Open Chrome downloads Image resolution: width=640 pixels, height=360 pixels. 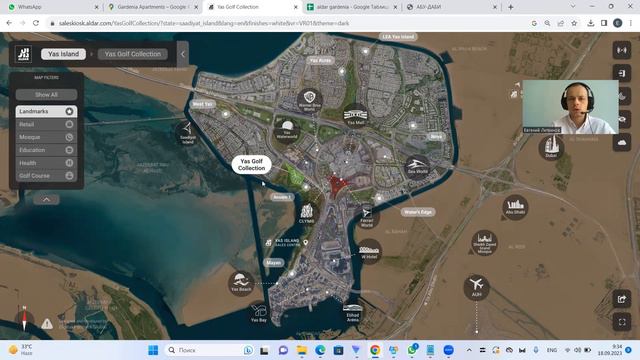tap(590, 23)
